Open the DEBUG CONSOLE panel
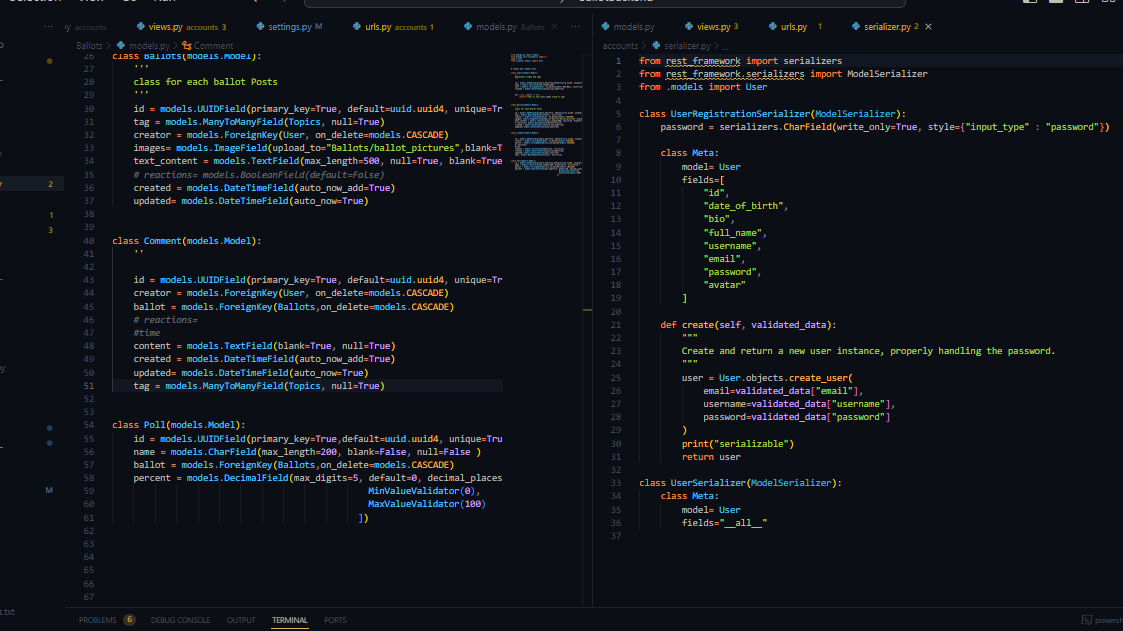The height and width of the screenshot is (631, 1123). (x=180, y=620)
